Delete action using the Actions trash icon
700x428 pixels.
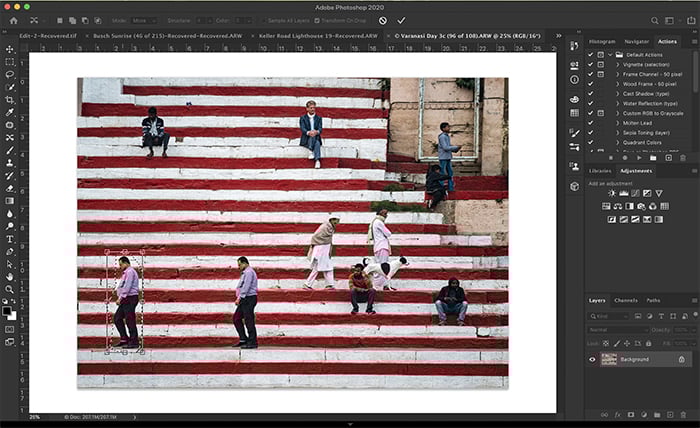(682, 158)
